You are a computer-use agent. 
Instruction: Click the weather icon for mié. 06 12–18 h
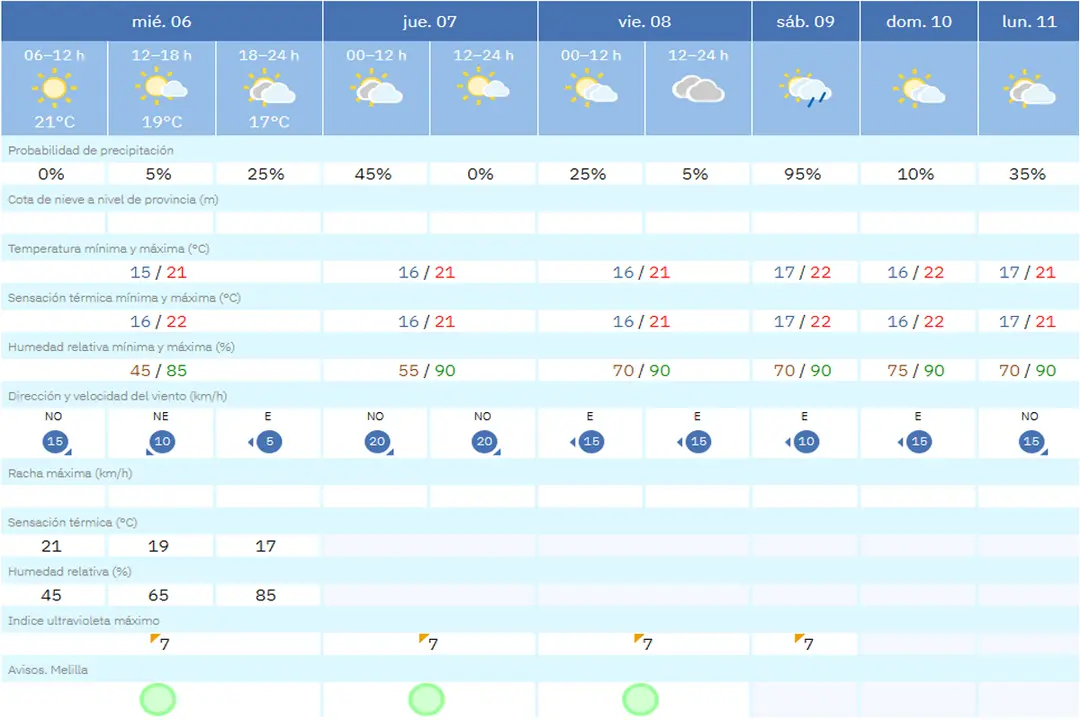162,88
